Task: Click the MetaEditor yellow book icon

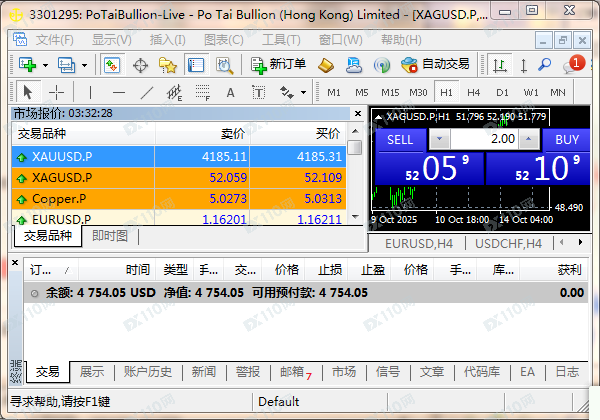Action: click(325, 64)
